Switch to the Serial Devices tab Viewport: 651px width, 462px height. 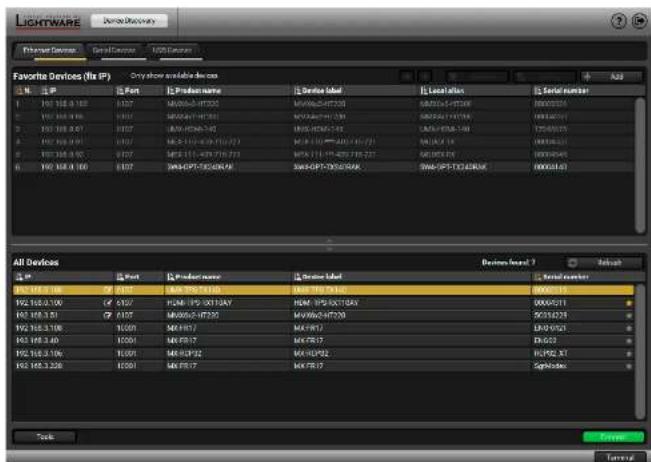(114, 51)
